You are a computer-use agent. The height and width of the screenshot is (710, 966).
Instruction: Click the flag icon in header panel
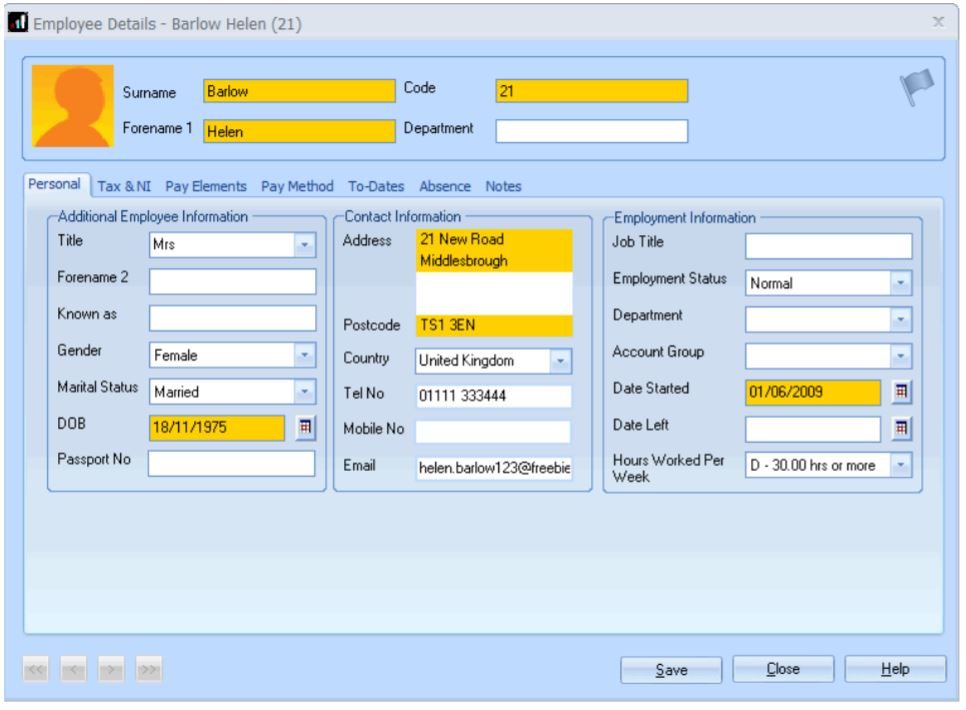[x=917, y=87]
